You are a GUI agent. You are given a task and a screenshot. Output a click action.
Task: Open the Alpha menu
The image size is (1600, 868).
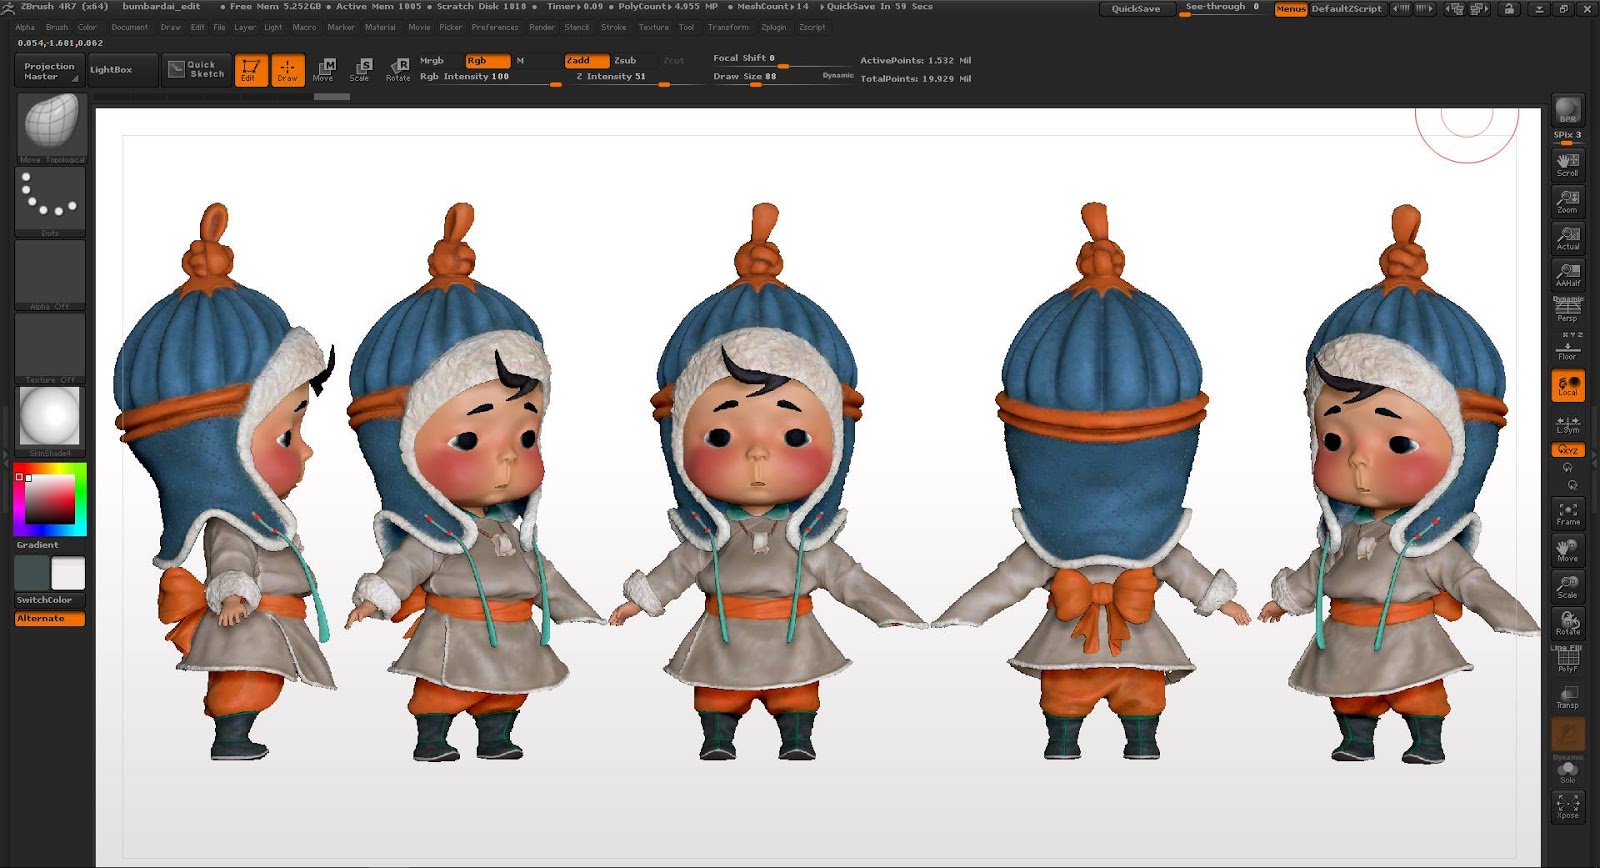[25, 28]
